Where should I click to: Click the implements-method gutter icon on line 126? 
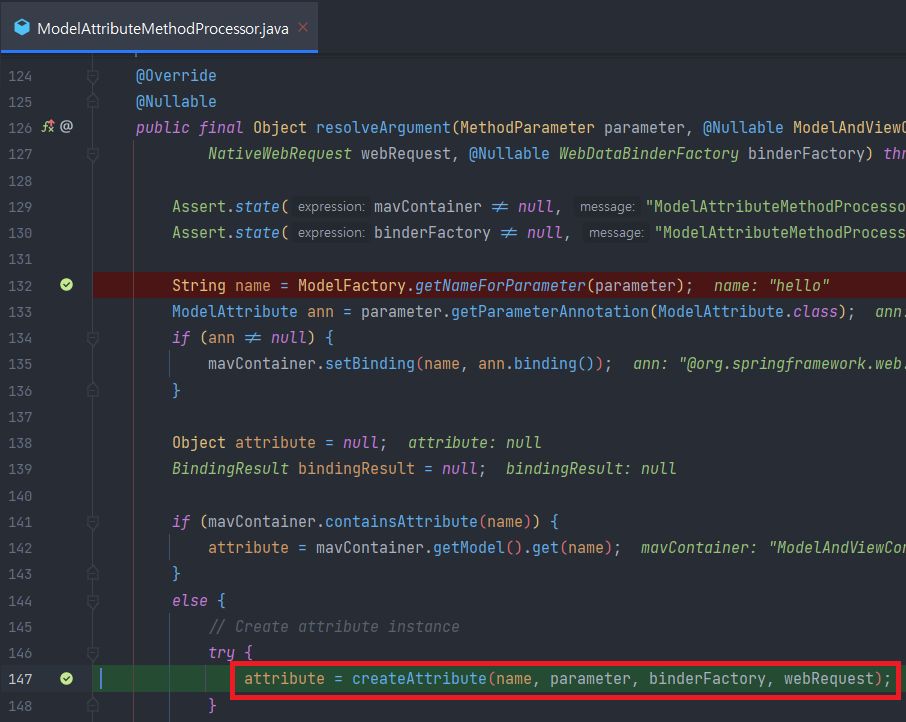pos(48,126)
